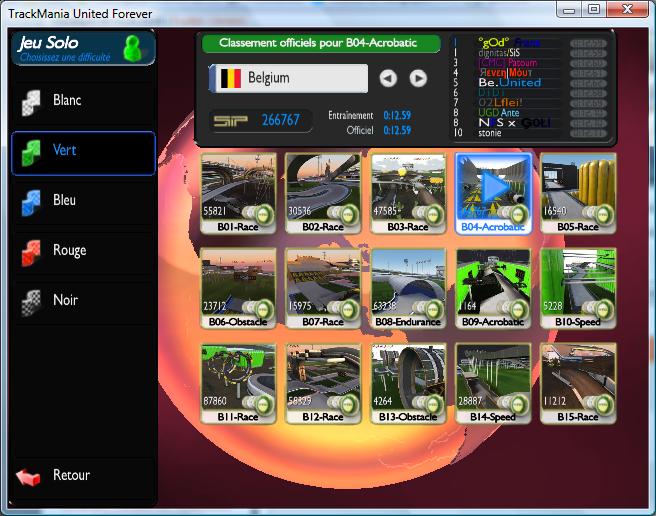Image resolution: width=656 pixels, height=516 pixels.
Task: Select the B08-Endurance track
Action: pos(408,285)
